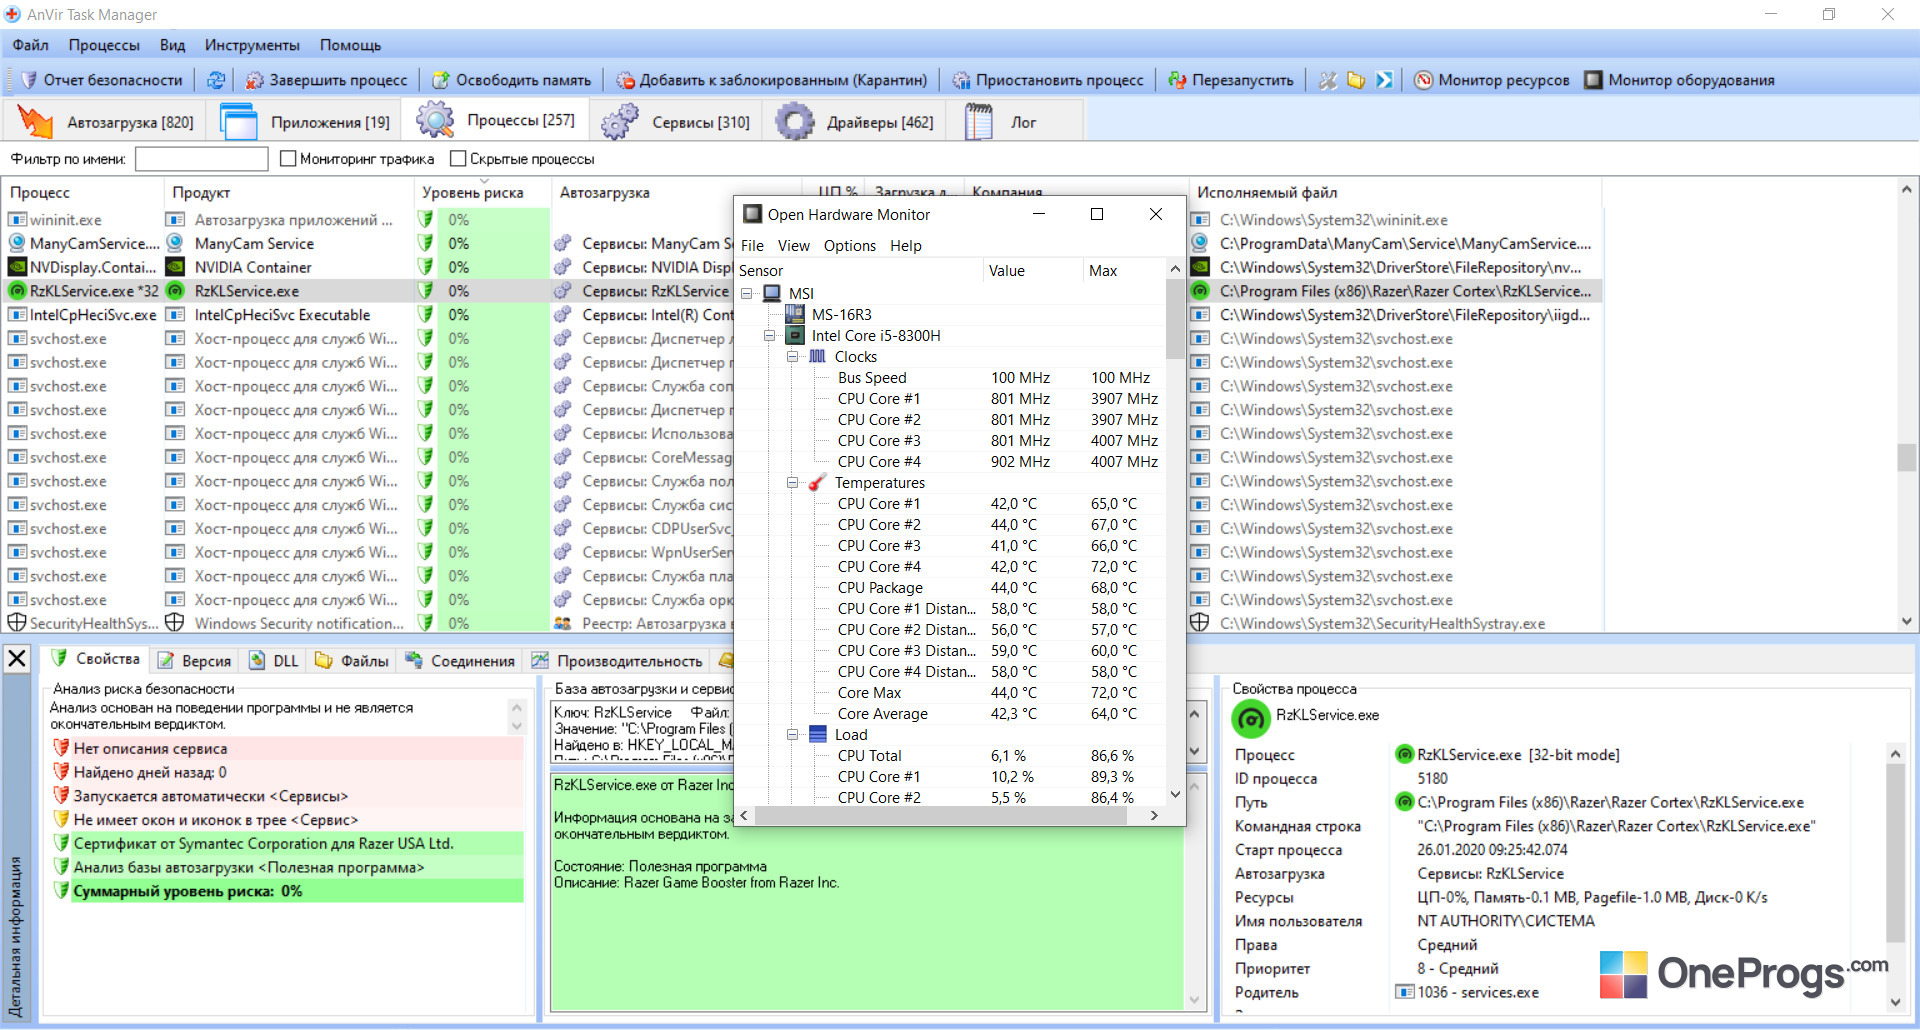Click the Max column header in Hardware Monitor
Viewport: 1920px width, 1030px height.
[1124, 271]
